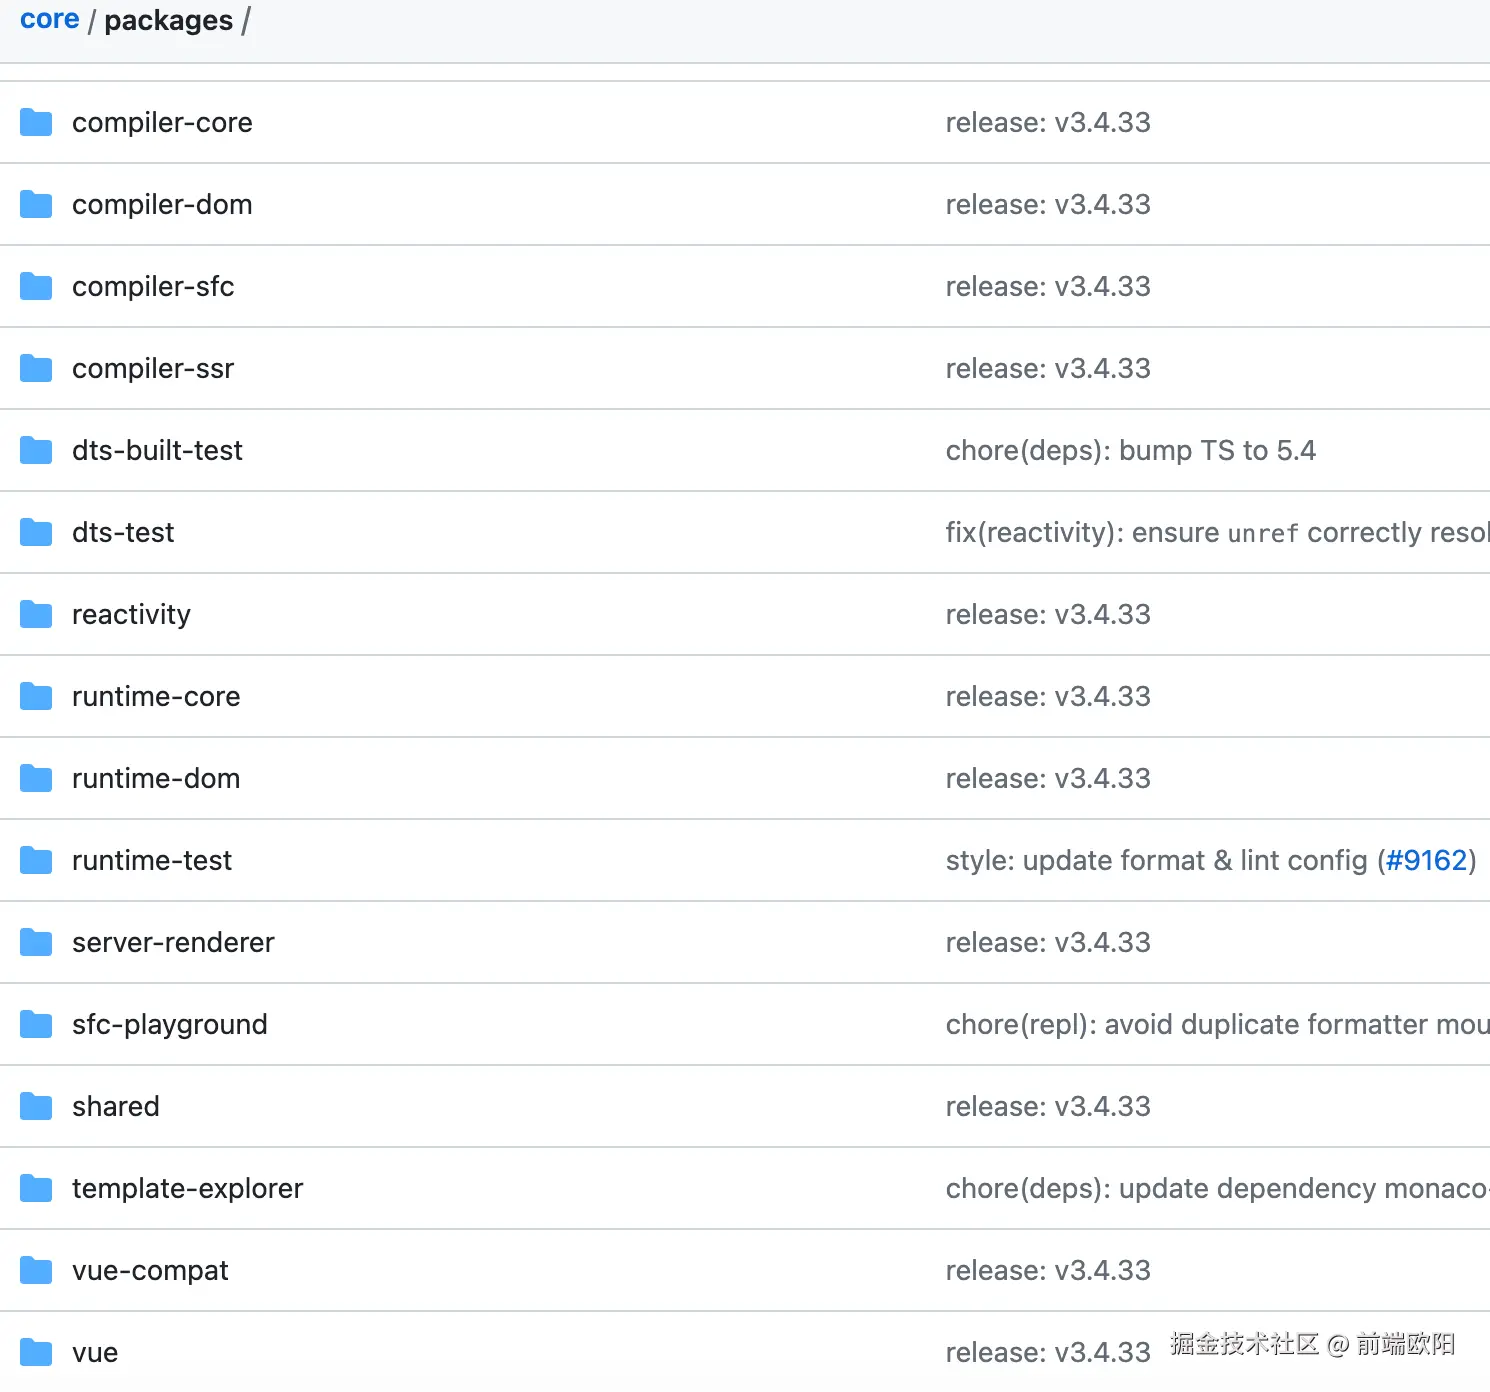Open the runtime-core directory link
The height and width of the screenshot is (1392, 1490).
[156, 697]
